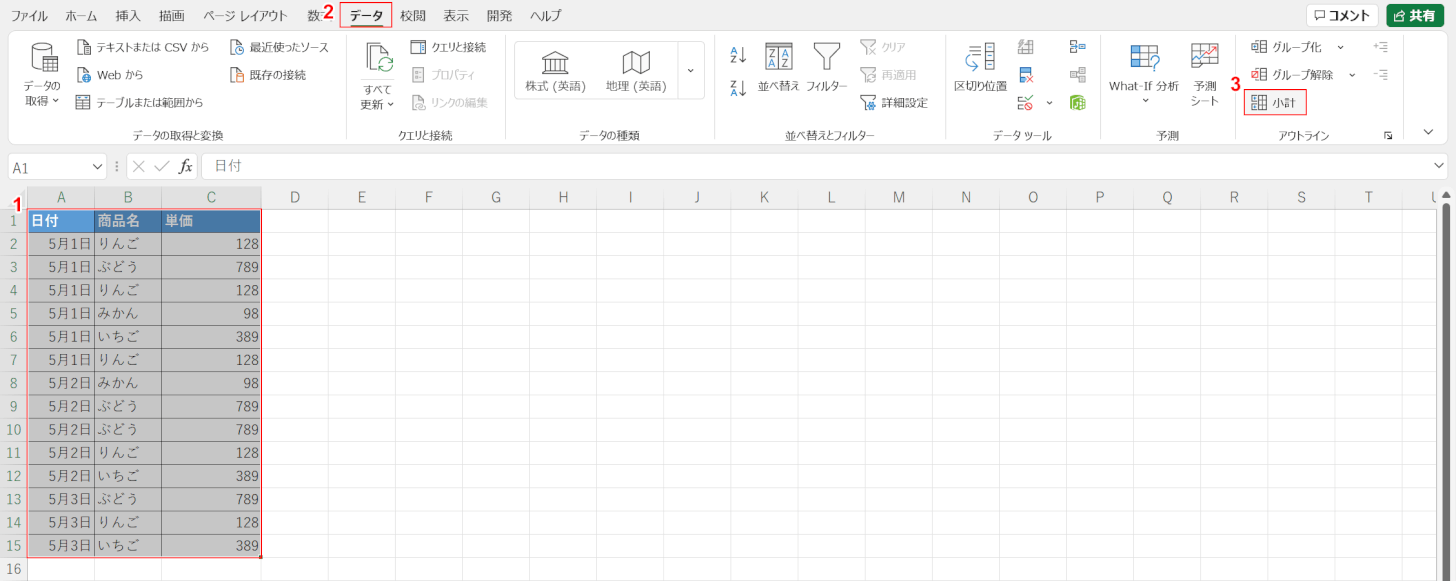
Task: Click the Sort A to Z ascending icon
Action: 739,55
